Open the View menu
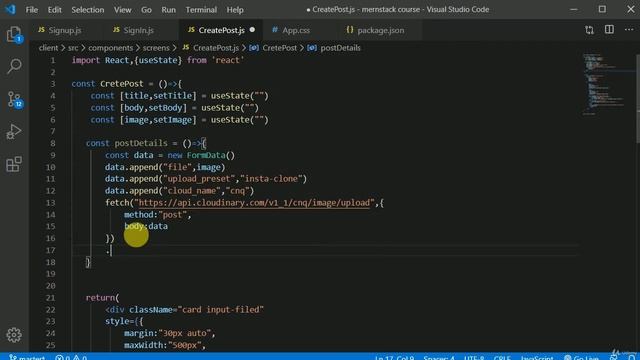Screen dimensions: 640x360 [x=122, y=9]
